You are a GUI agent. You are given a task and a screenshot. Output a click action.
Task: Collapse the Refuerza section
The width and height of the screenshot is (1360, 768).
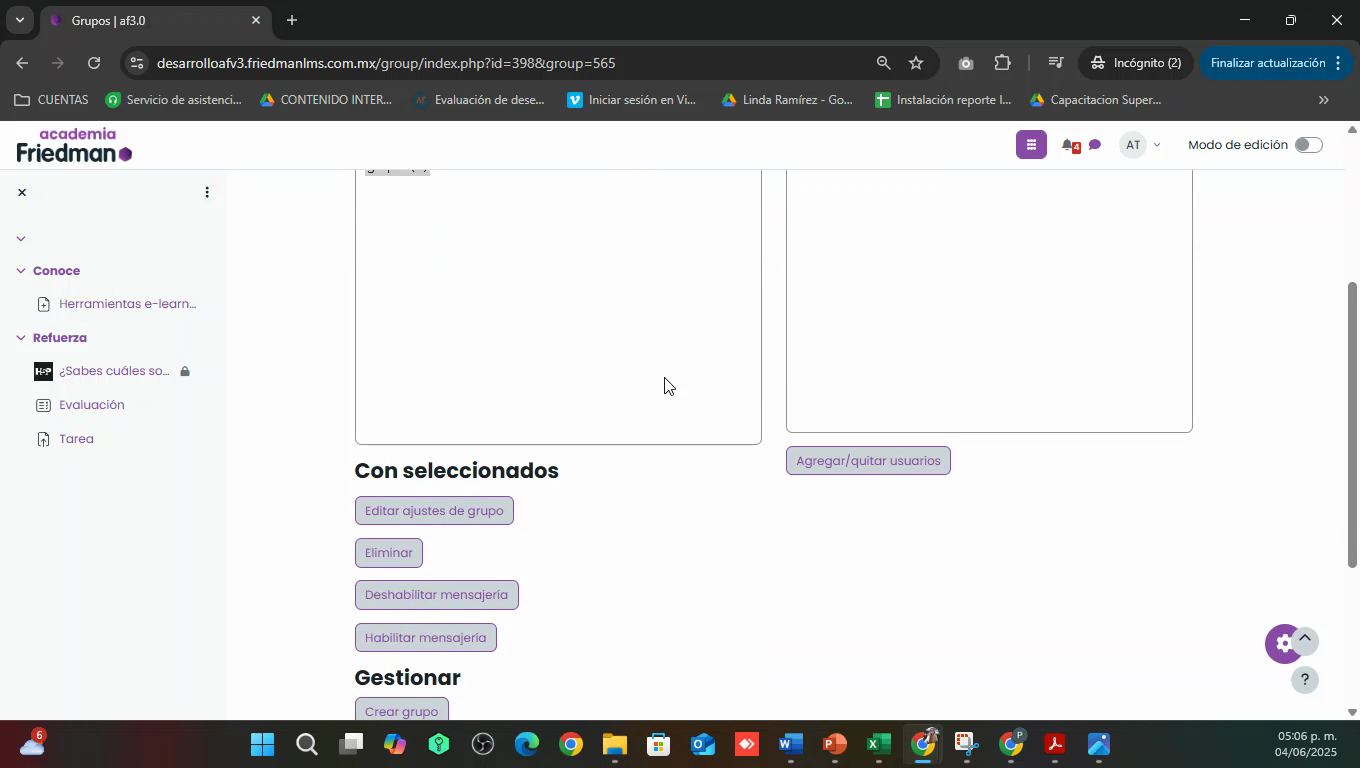coord(21,338)
